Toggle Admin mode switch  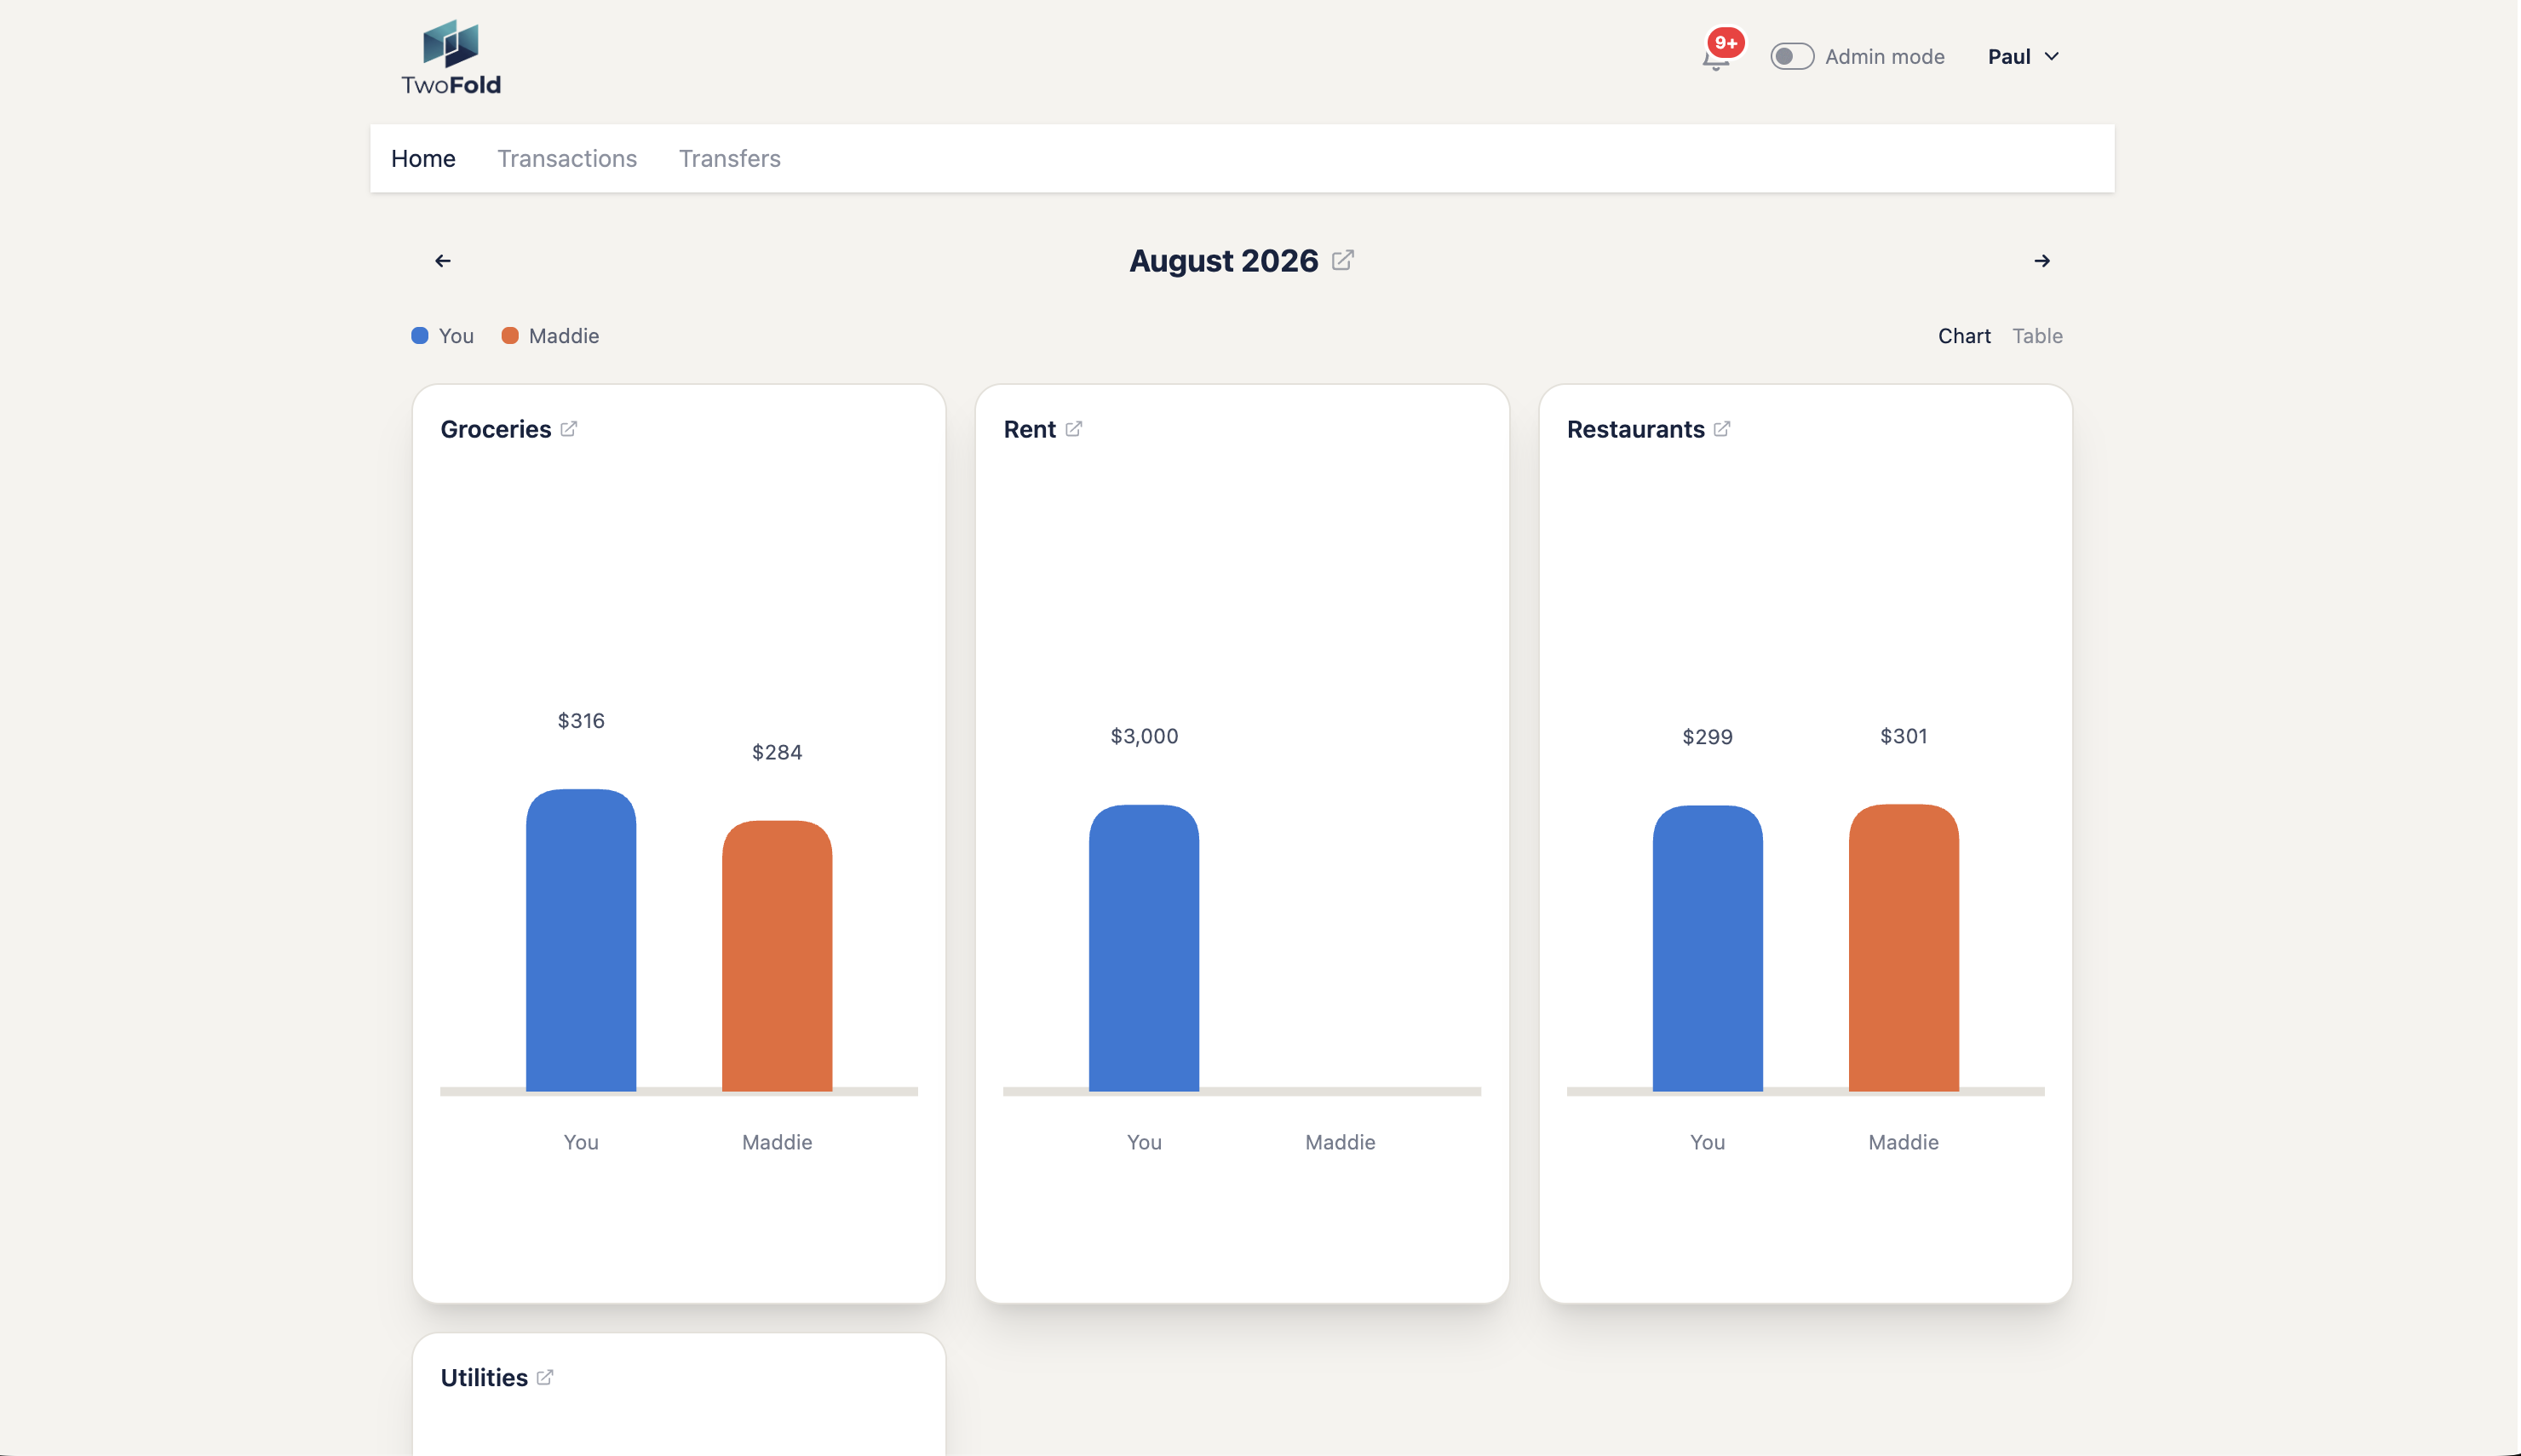coord(1792,56)
